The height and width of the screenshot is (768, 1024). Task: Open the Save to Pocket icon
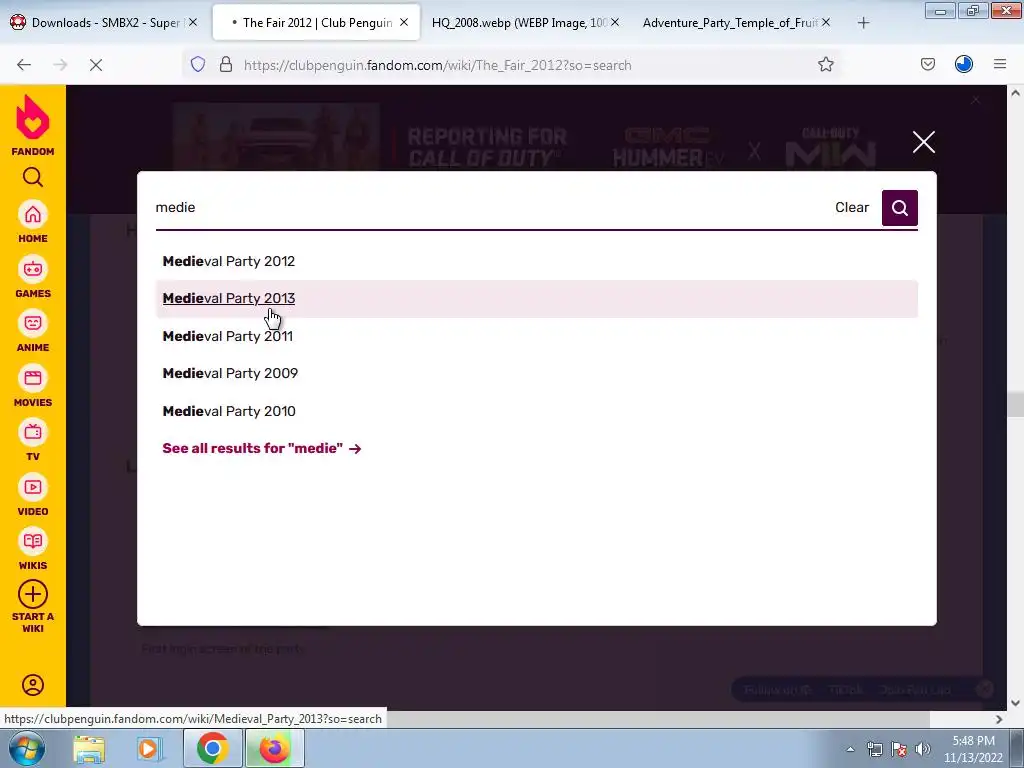tap(927, 64)
